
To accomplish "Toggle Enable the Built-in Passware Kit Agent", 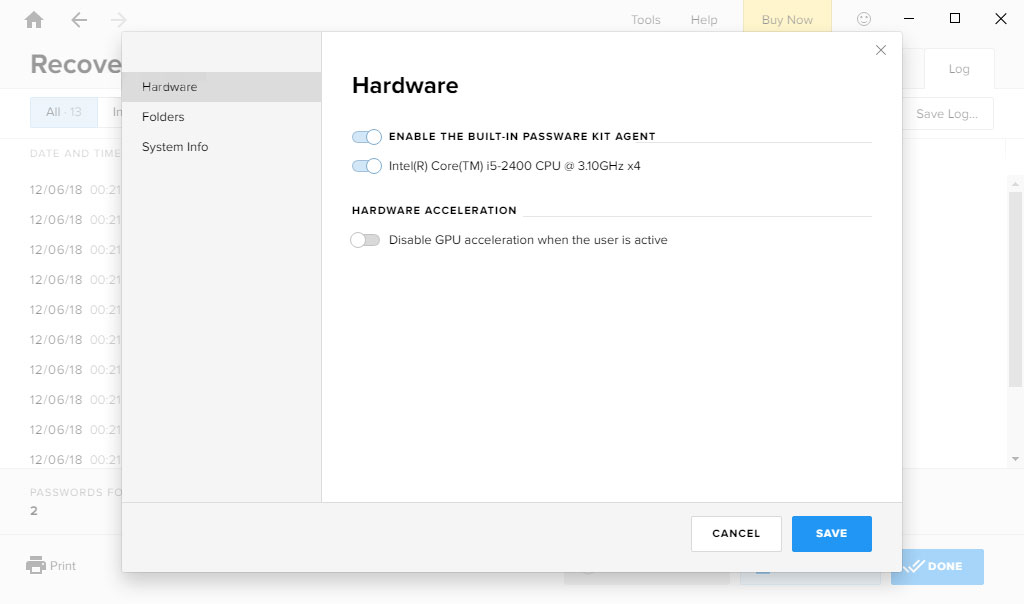I will coord(367,136).
